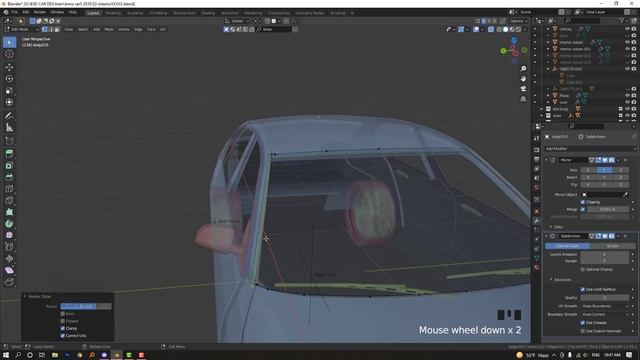Open the Vertex menu in viewport header
The width and height of the screenshot is (640, 360).
(124, 29)
